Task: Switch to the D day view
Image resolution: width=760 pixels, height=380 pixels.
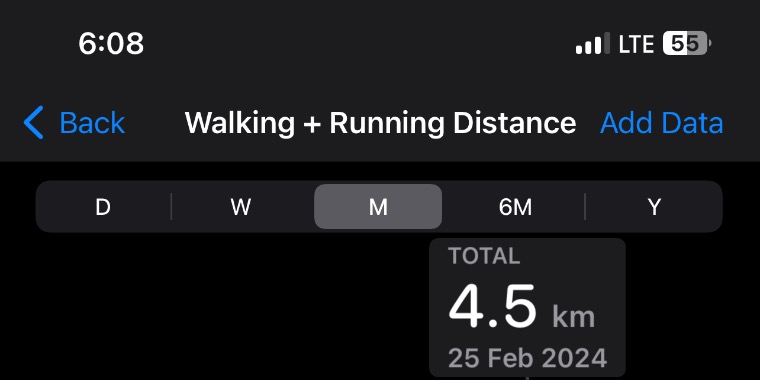Action: (103, 207)
